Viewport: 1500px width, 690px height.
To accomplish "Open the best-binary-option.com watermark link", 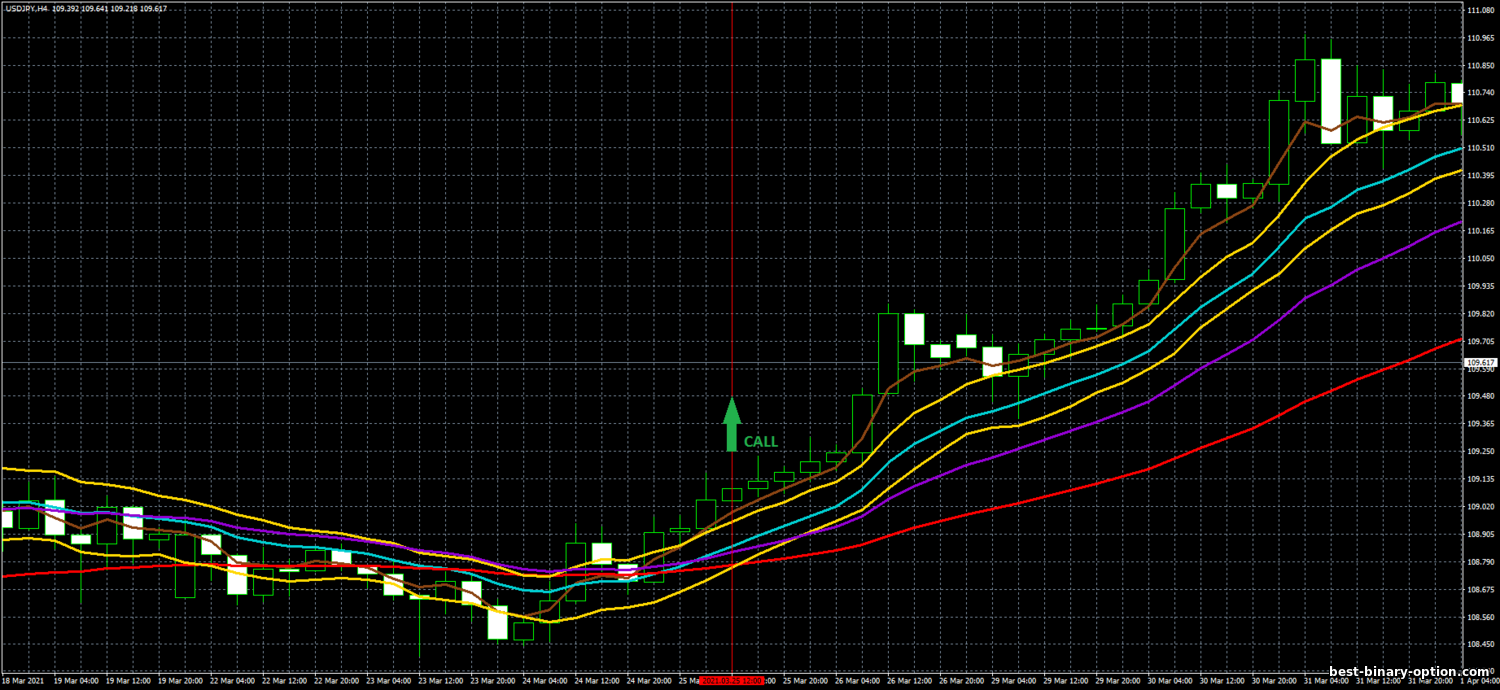I will [1409, 672].
